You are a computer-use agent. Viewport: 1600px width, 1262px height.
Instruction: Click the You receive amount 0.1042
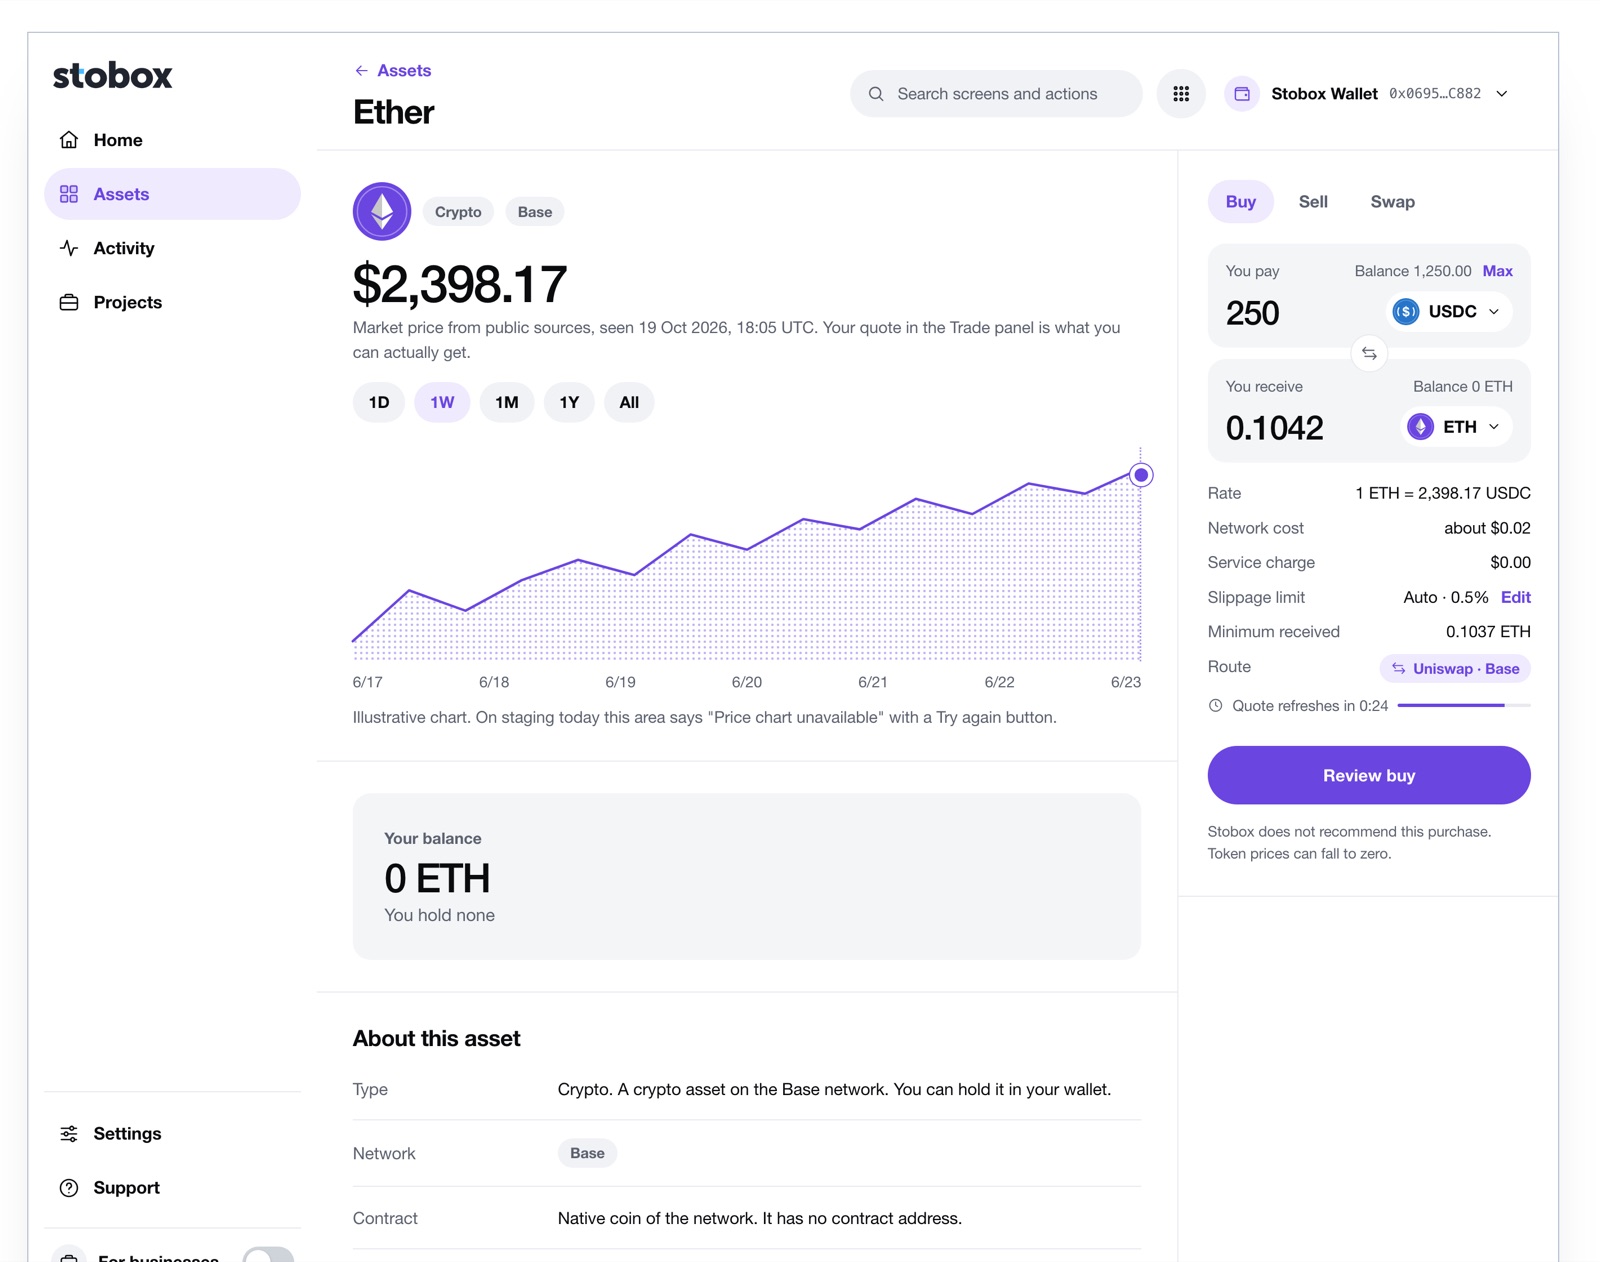click(x=1274, y=428)
